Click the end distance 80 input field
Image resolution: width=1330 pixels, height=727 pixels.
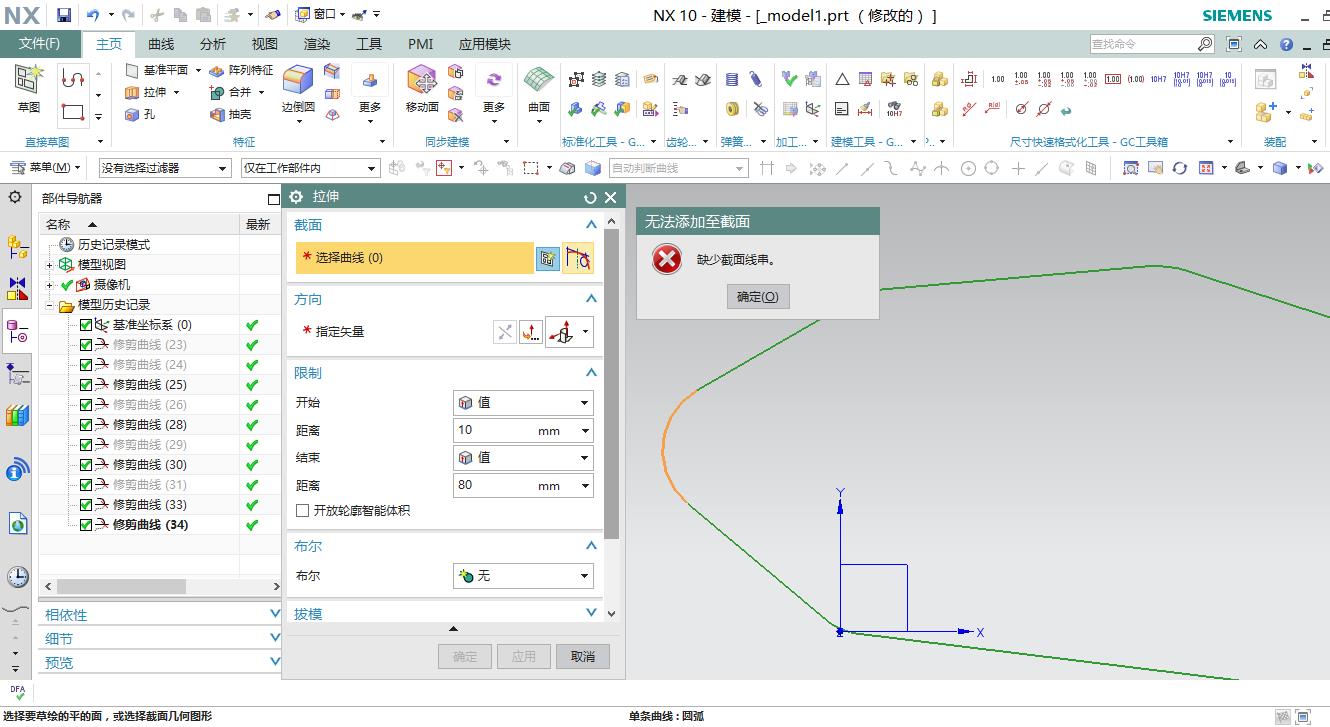(523, 486)
